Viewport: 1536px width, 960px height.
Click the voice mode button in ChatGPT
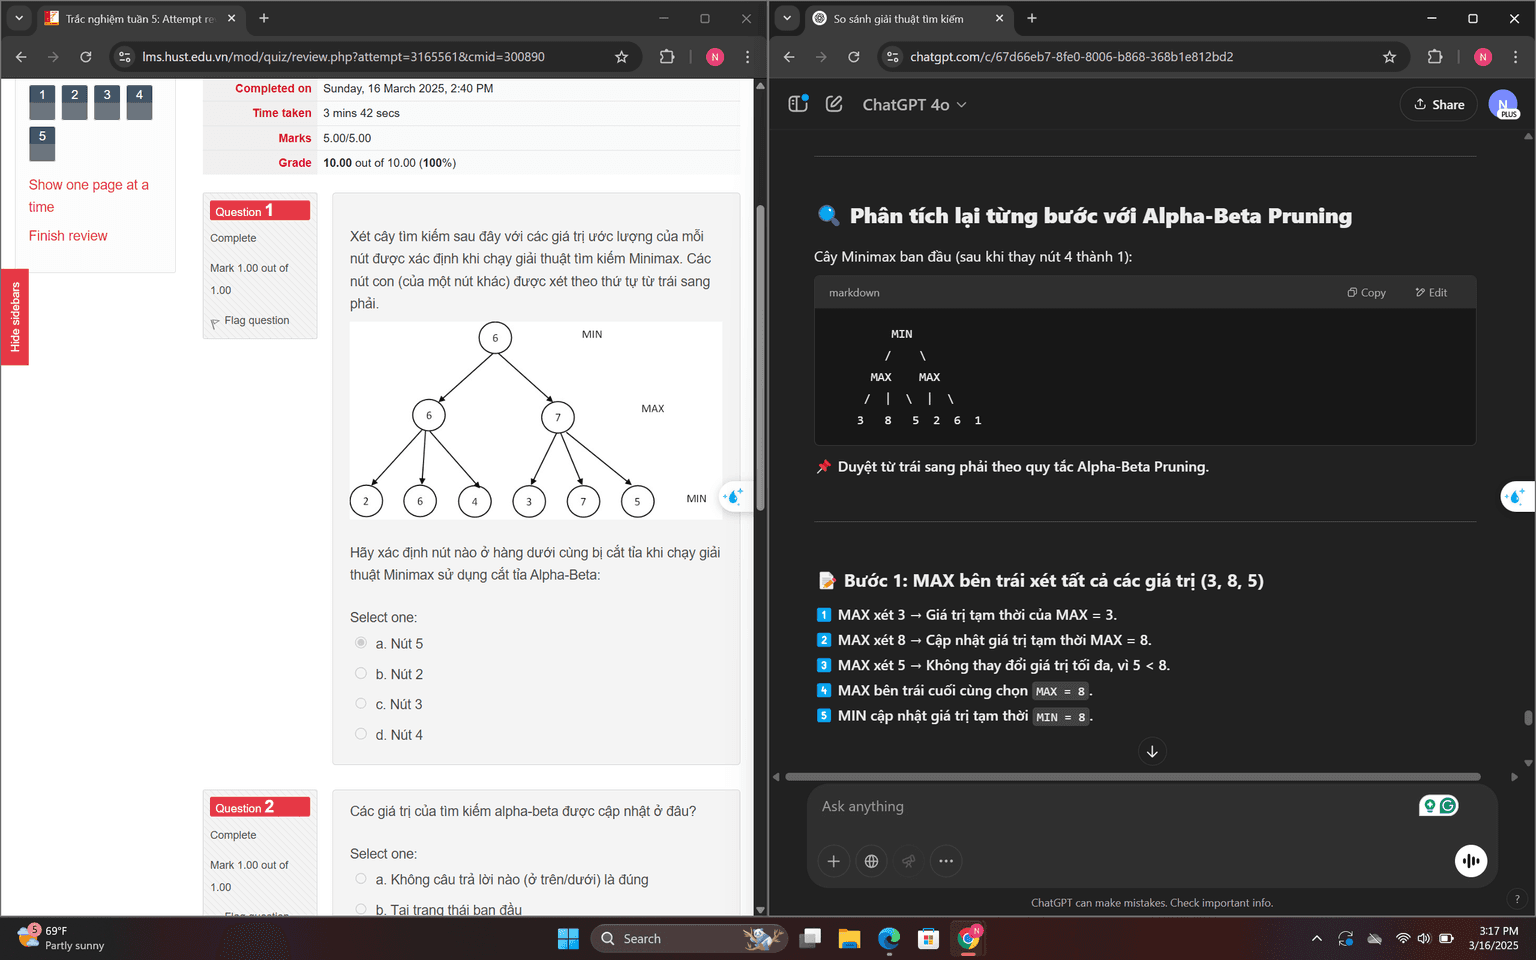[x=1471, y=861]
